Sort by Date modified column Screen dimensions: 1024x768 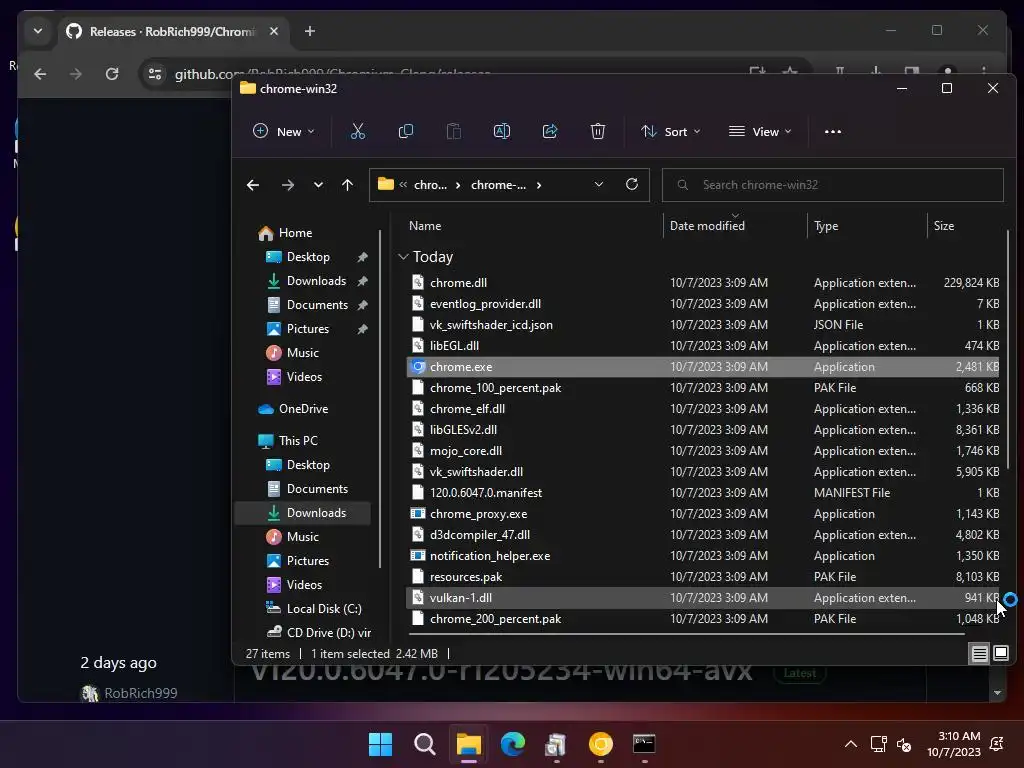[707, 226]
